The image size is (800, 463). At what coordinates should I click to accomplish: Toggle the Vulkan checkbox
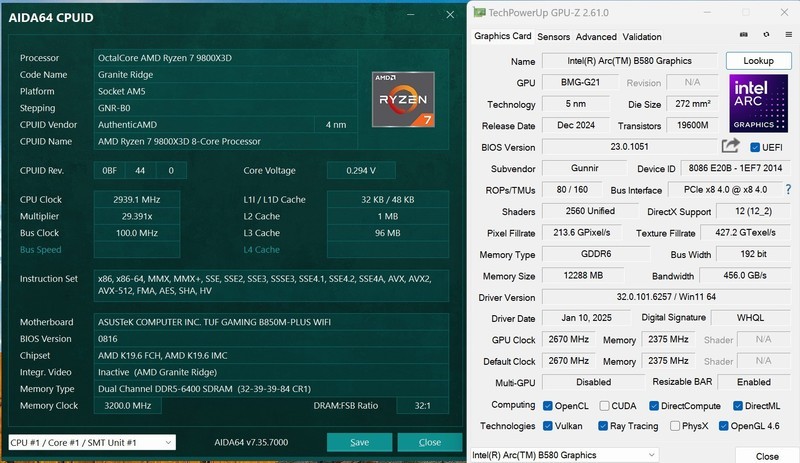pos(547,426)
